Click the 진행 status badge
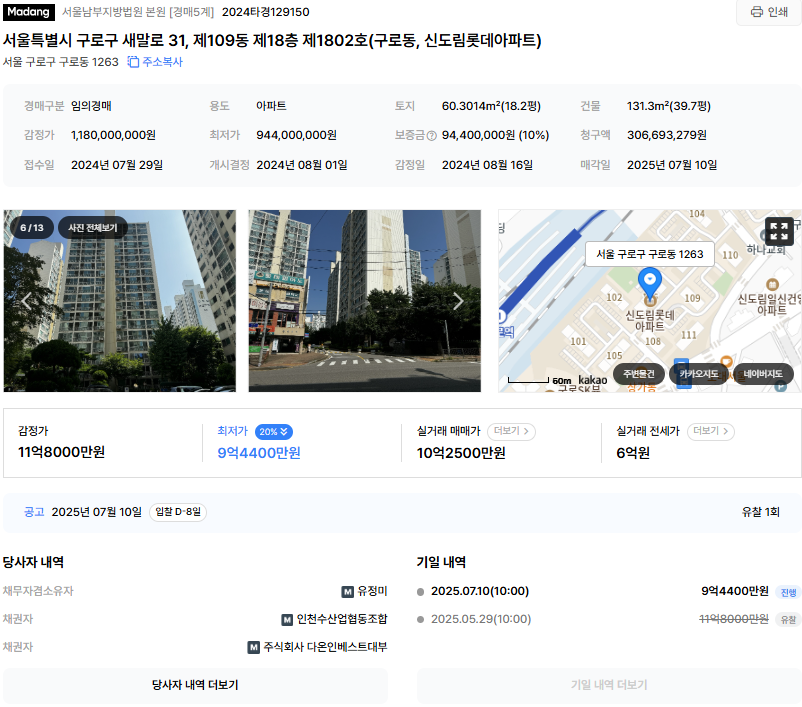 [x=788, y=592]
